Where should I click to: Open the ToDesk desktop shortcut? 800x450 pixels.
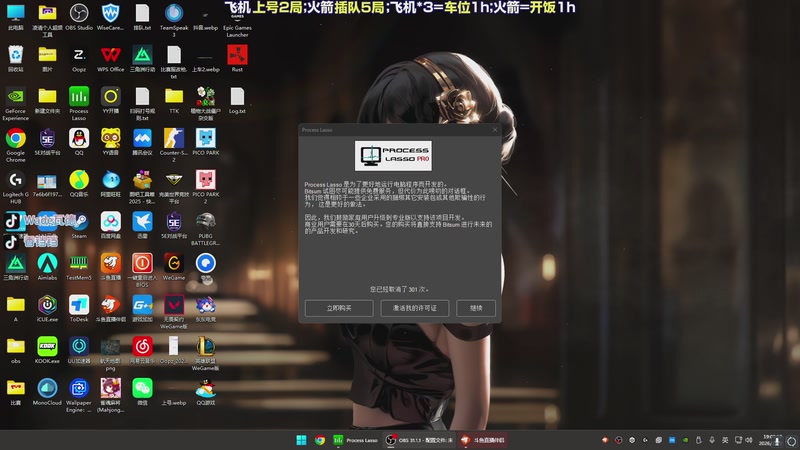(x=79, y=309)
